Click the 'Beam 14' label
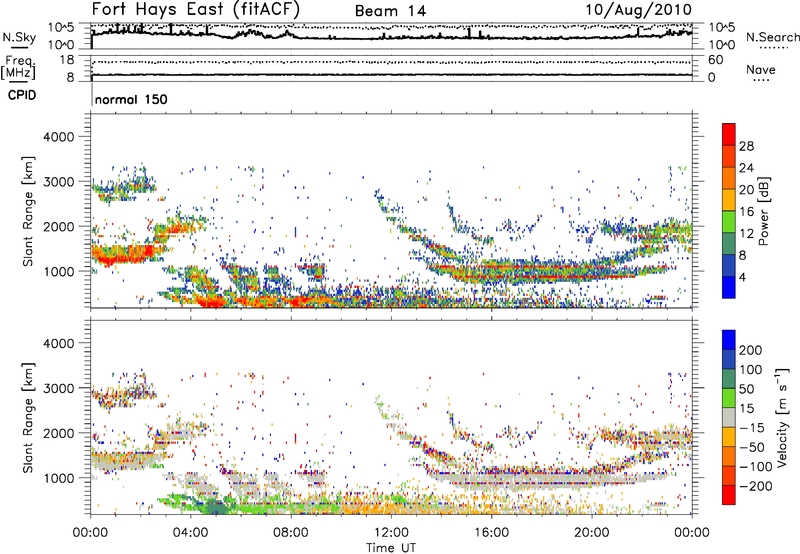This screenshot has height=554, width=800. click(x=390, y=11)
